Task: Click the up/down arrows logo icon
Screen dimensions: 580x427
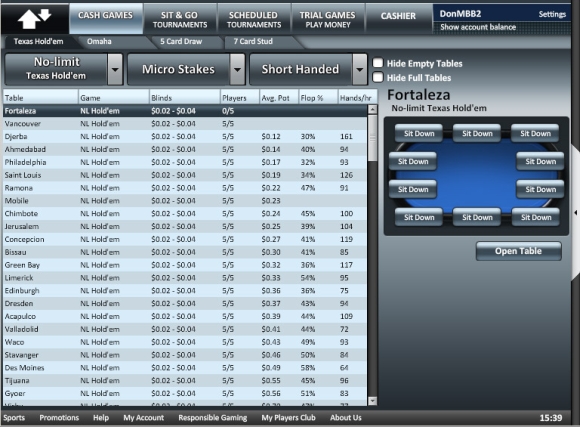Action: pos(35,19)
